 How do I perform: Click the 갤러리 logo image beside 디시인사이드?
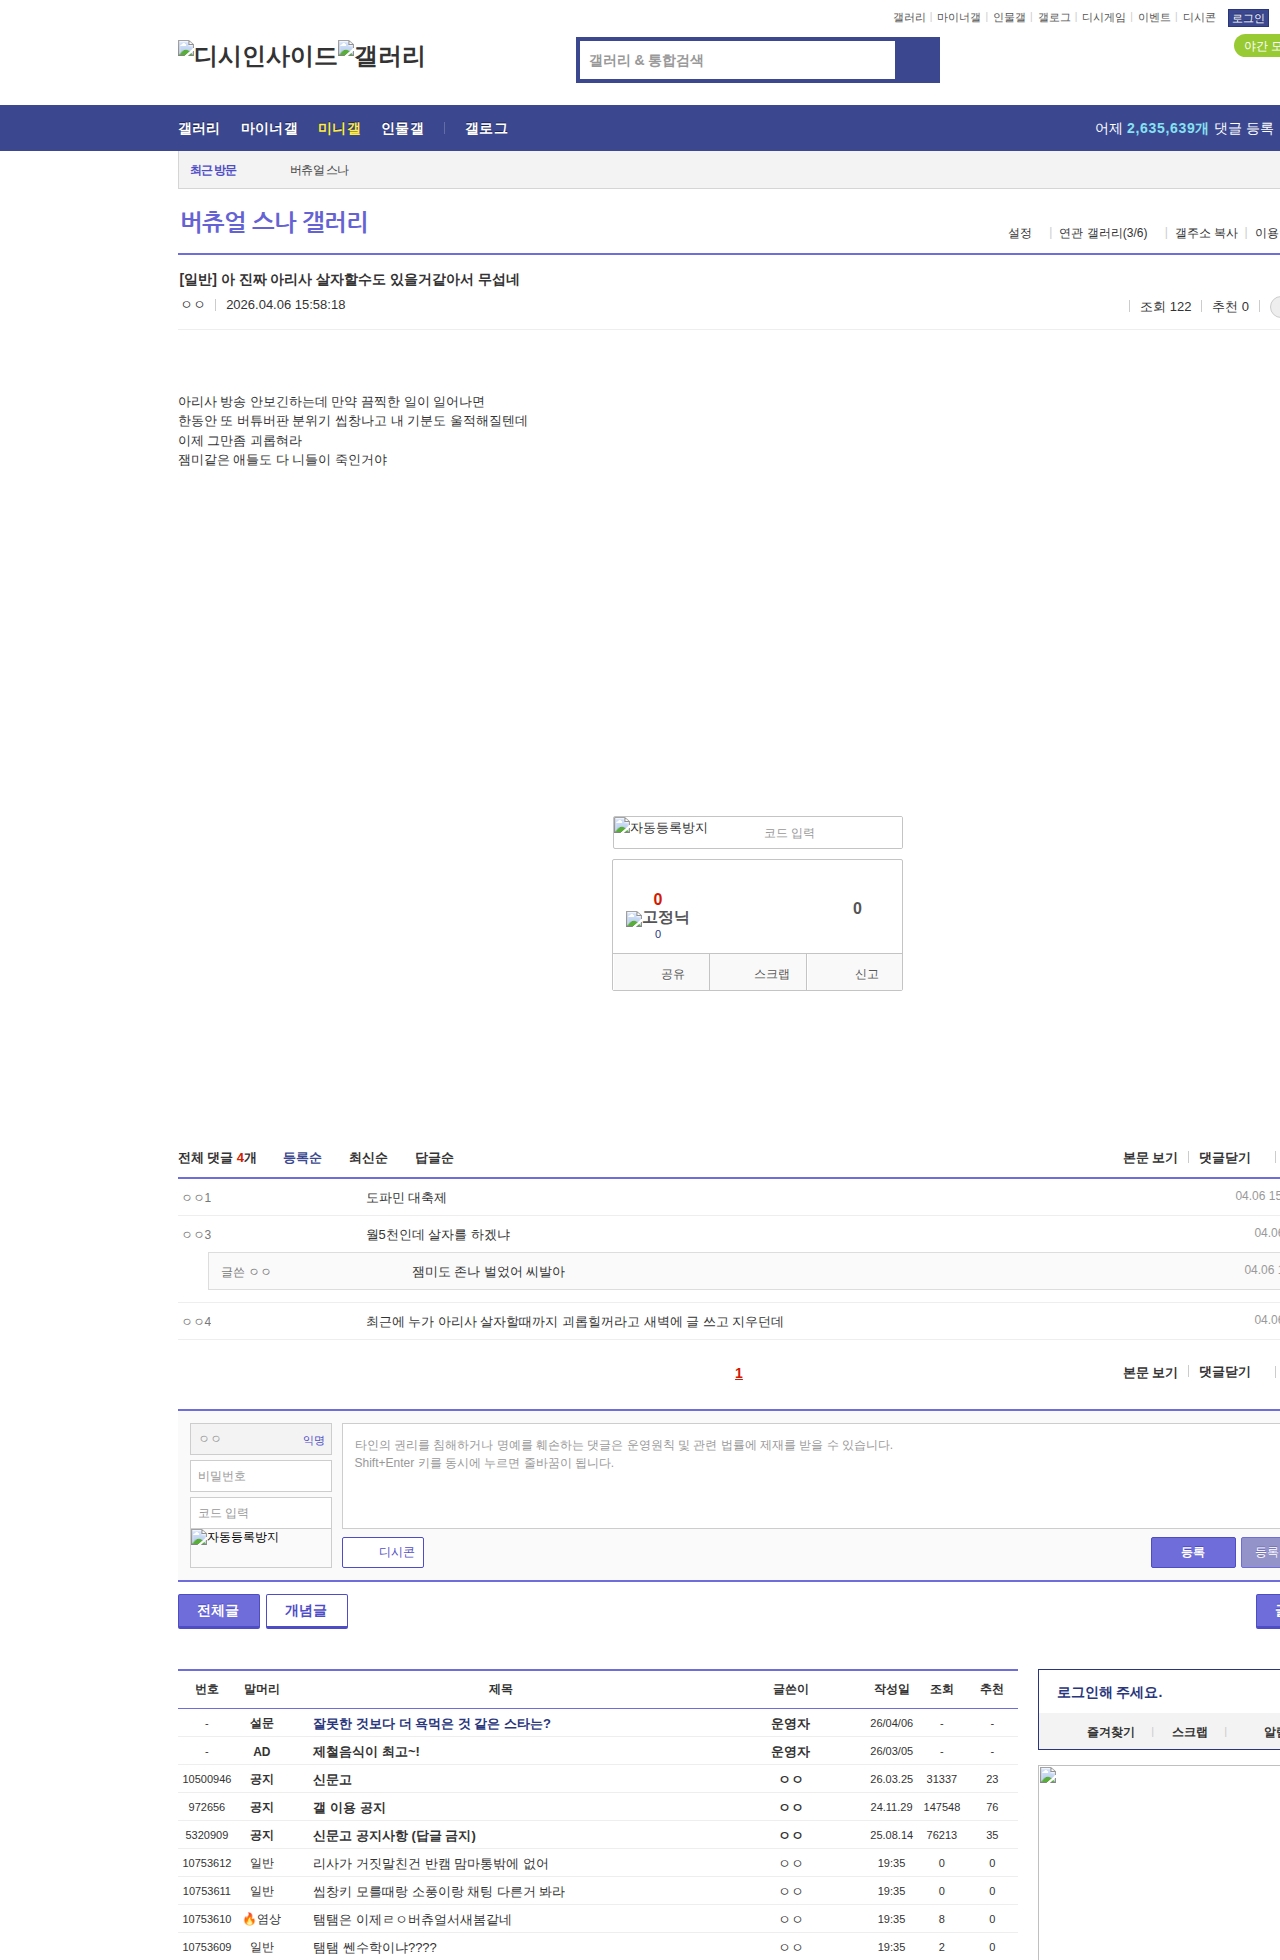382,55
